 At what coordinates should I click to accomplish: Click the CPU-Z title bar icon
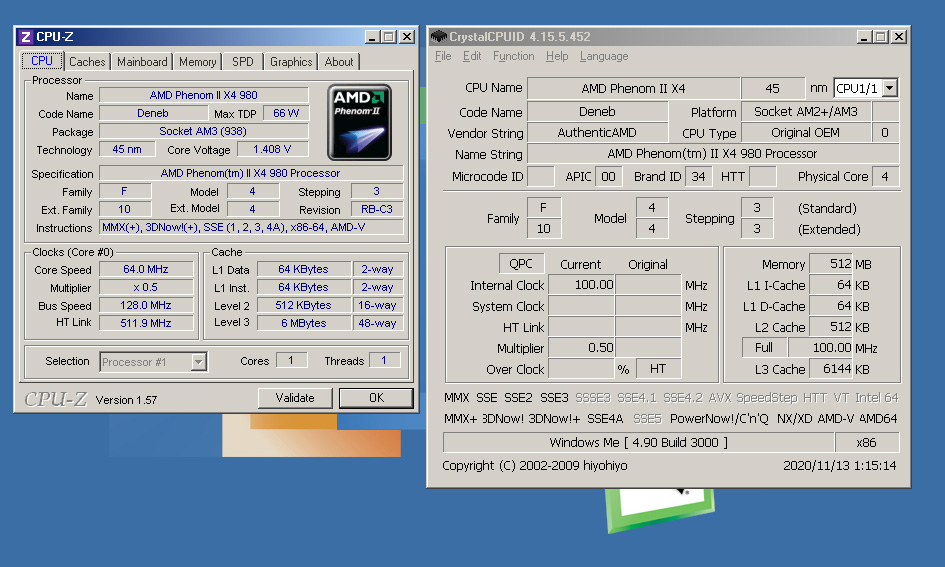click(x=26, y=37)
